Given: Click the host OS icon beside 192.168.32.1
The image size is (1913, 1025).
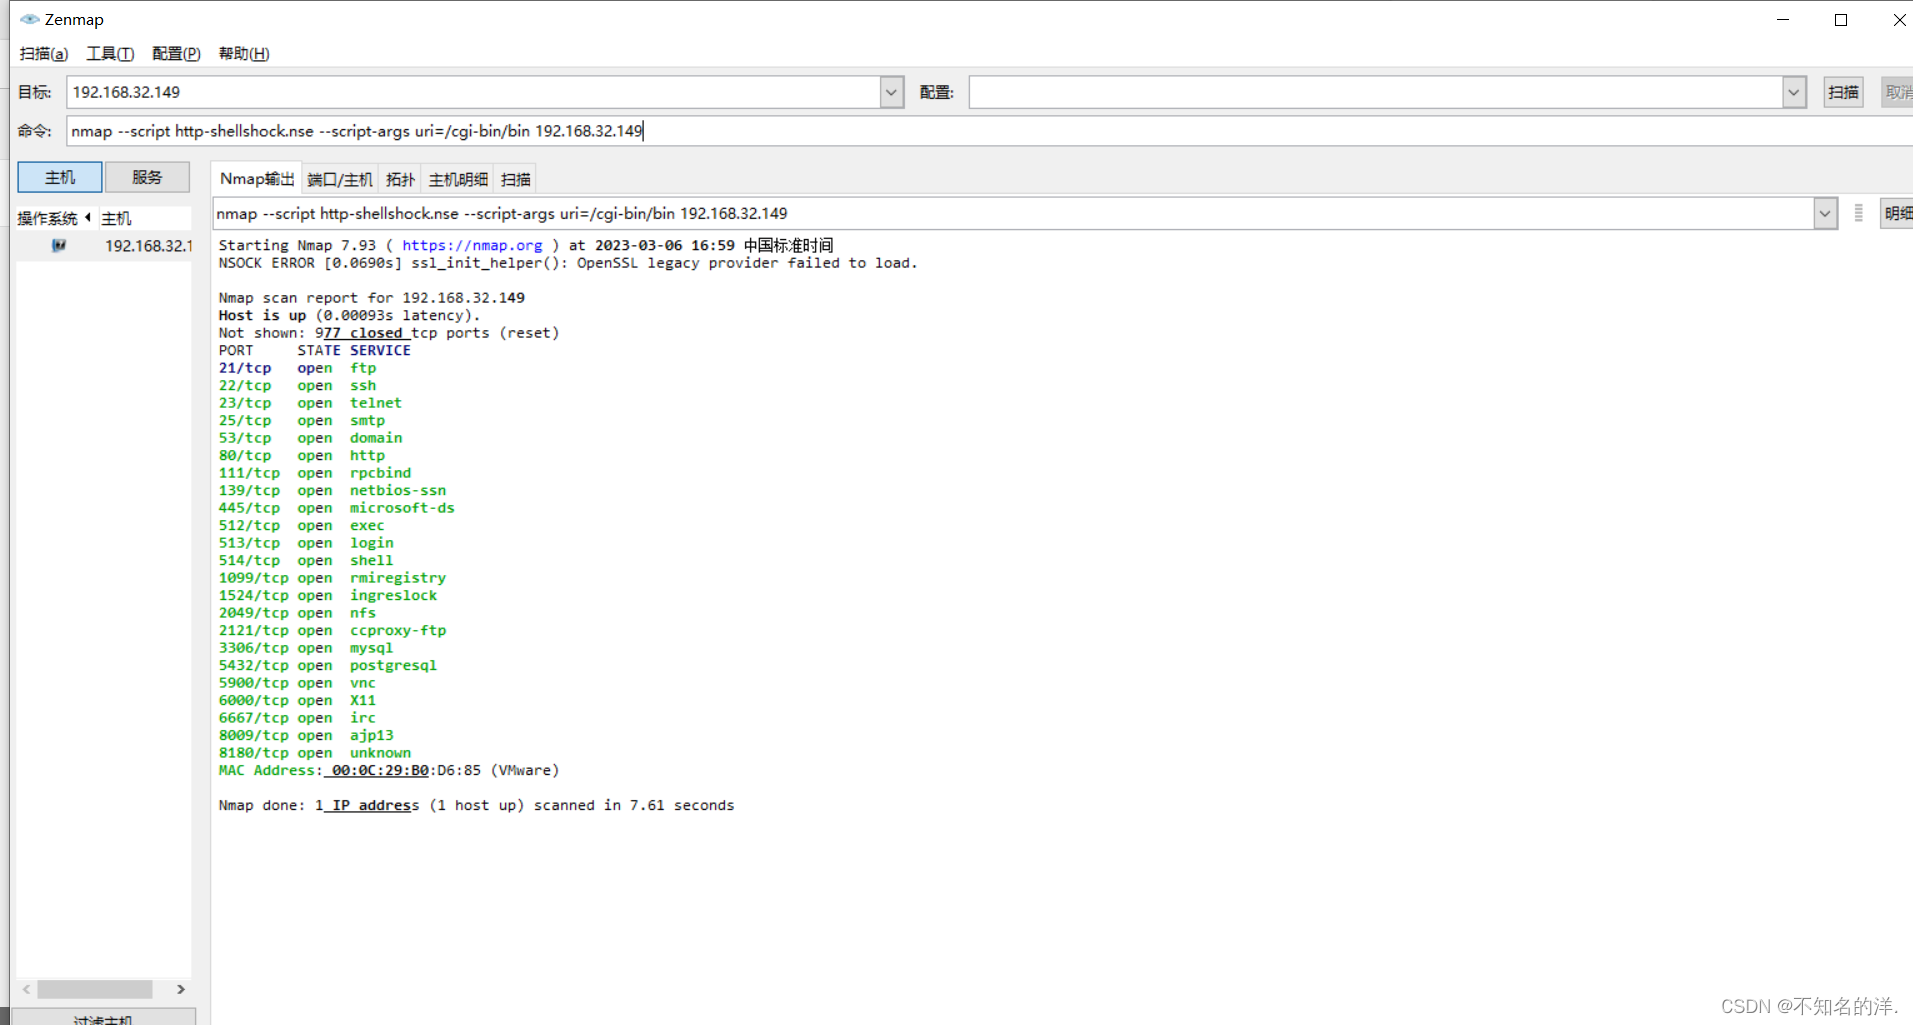Looking at the screenshot, I should coord(59,245).
